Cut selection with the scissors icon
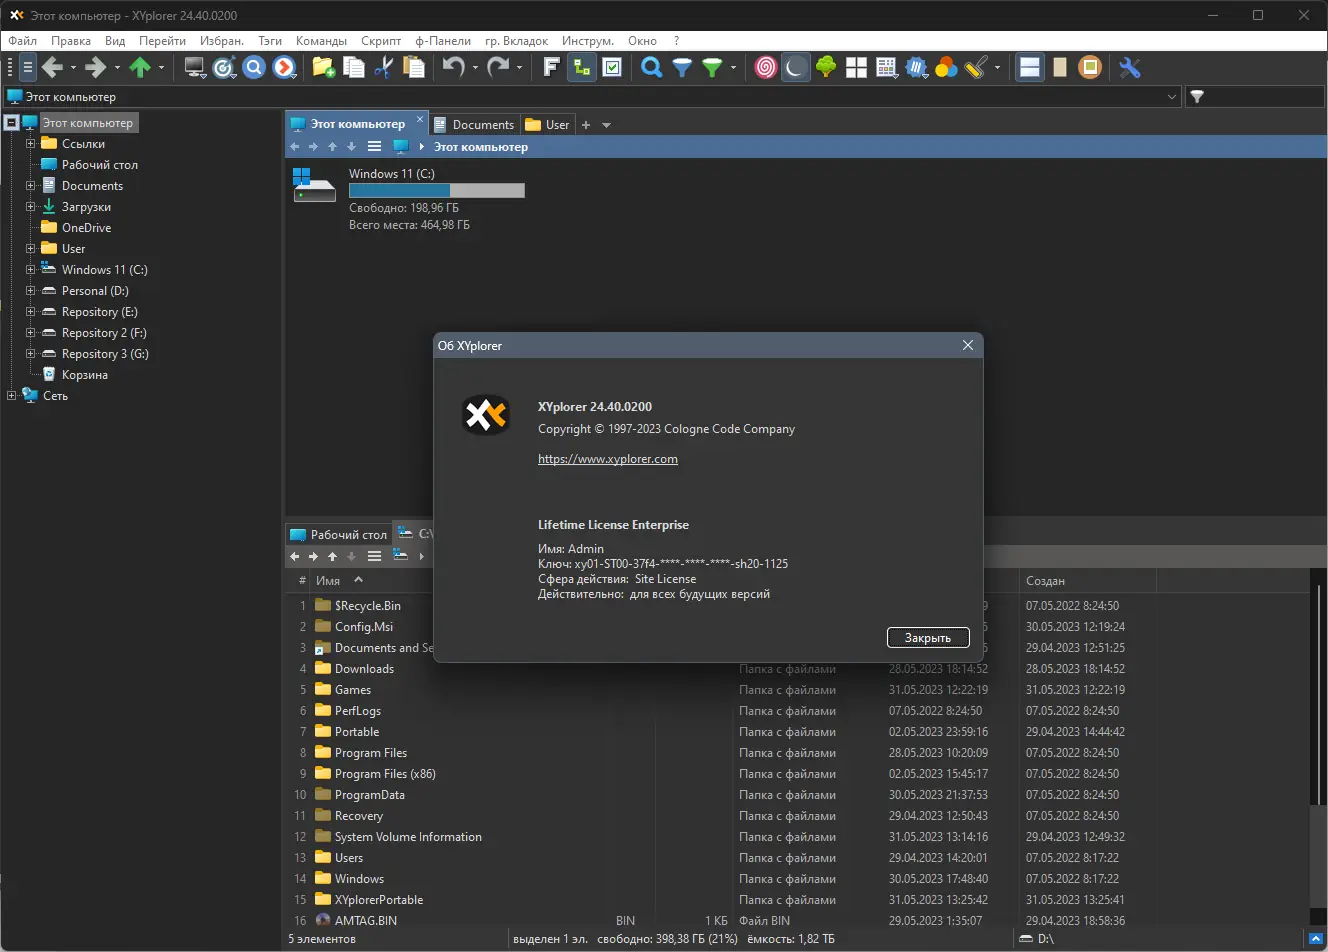The width and height of the screenshot is (1328, 952). point(384,67)
